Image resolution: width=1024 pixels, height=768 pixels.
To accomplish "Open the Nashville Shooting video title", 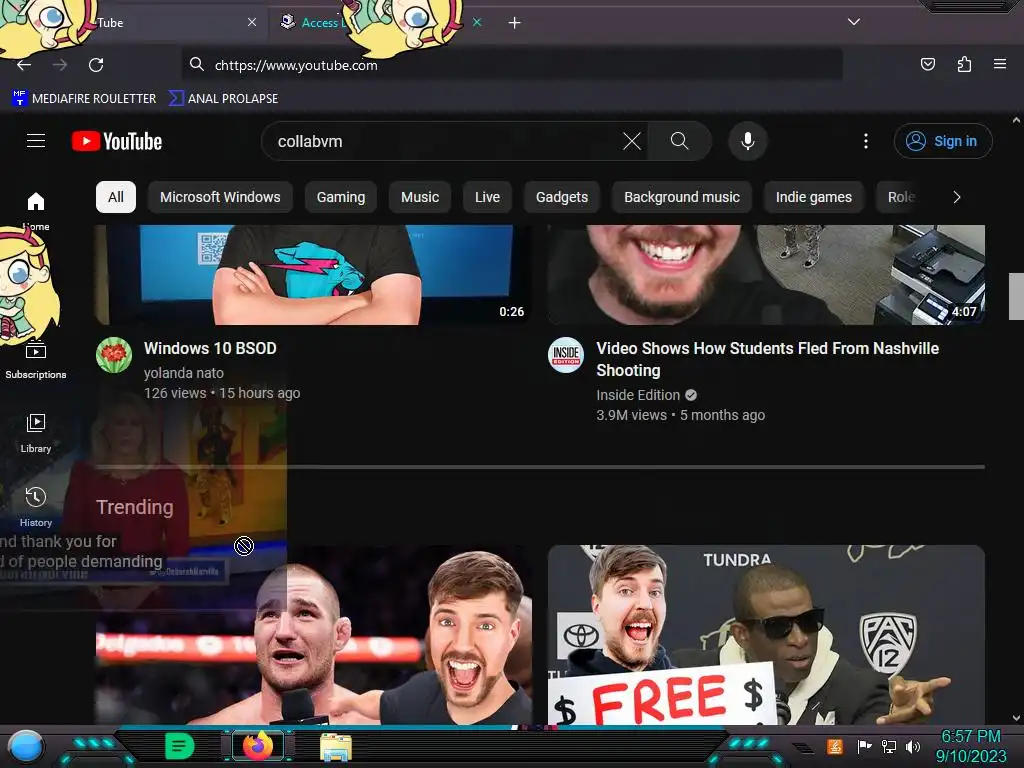I will point(767,359).
